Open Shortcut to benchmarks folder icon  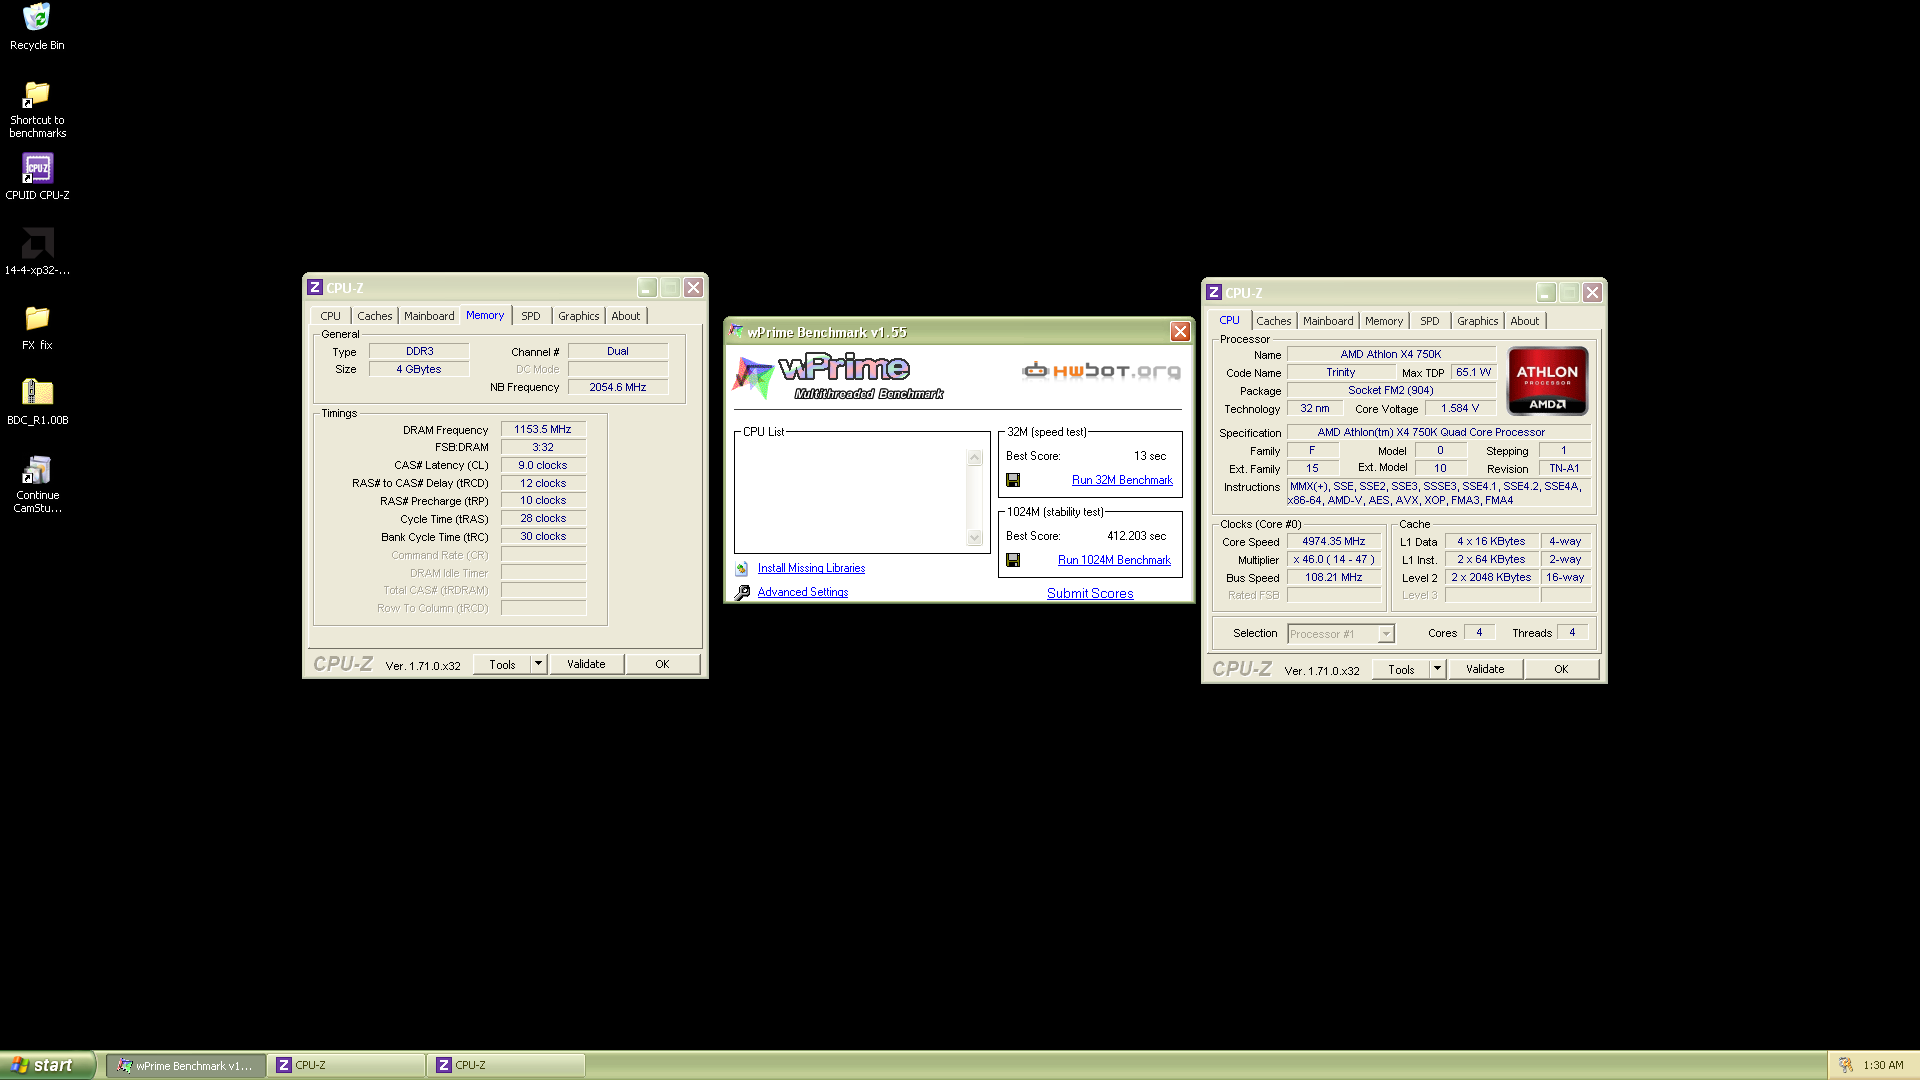(x=37, y=94)
